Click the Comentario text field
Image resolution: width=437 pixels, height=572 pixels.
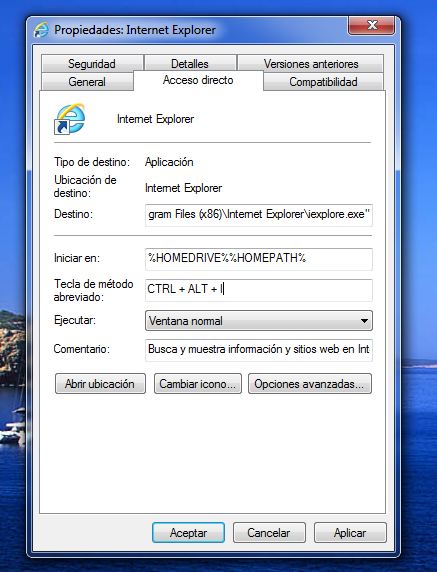click(259, 350)
